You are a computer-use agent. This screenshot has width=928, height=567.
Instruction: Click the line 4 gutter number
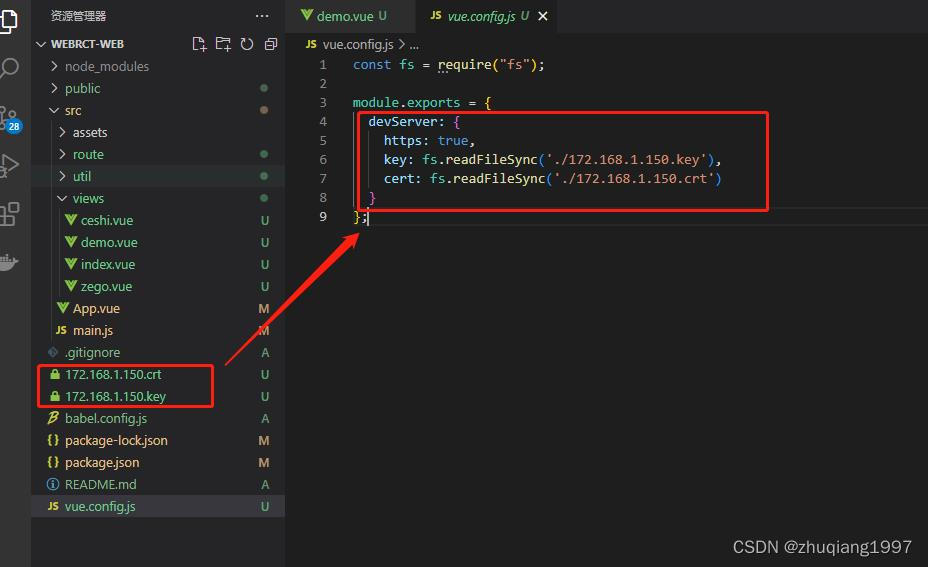pos(323,121)
